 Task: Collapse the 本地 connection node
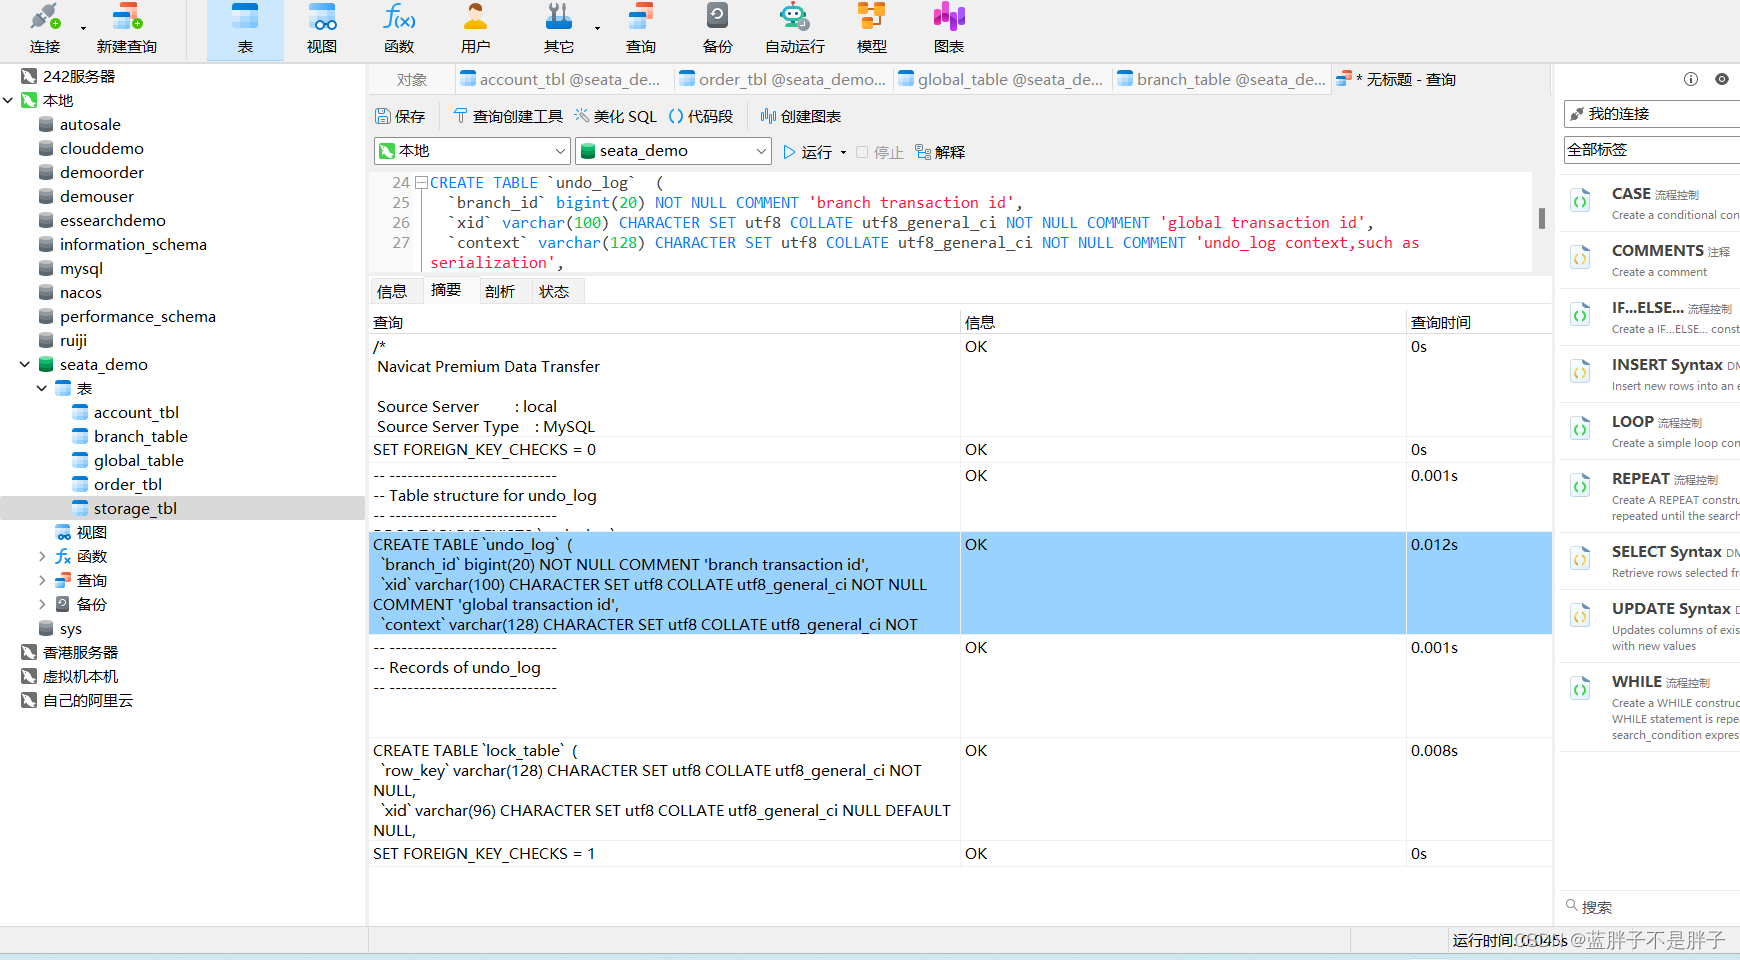pos(8,100)
